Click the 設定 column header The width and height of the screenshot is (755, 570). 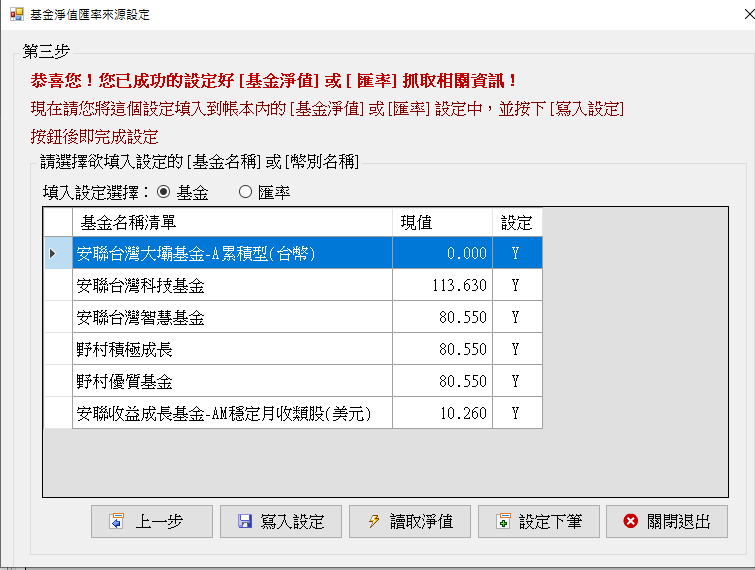tap(518, 222)
